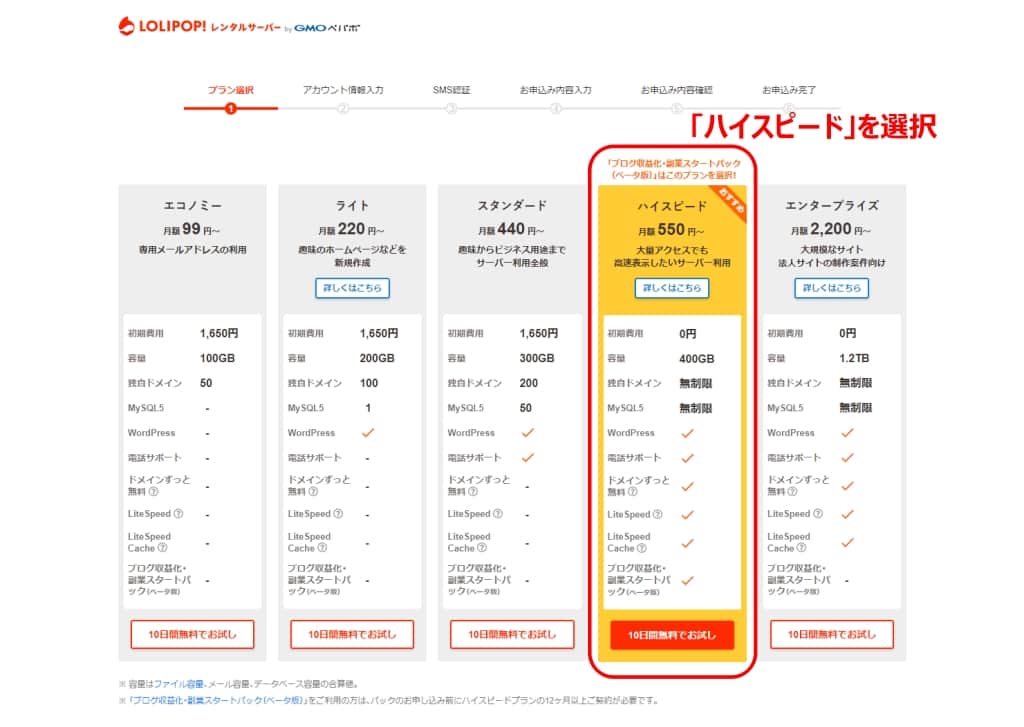The image size is (1024, 727).
Task: Open LiteSpeed help icon in ハイスピード plan
Action: [658, 515]
